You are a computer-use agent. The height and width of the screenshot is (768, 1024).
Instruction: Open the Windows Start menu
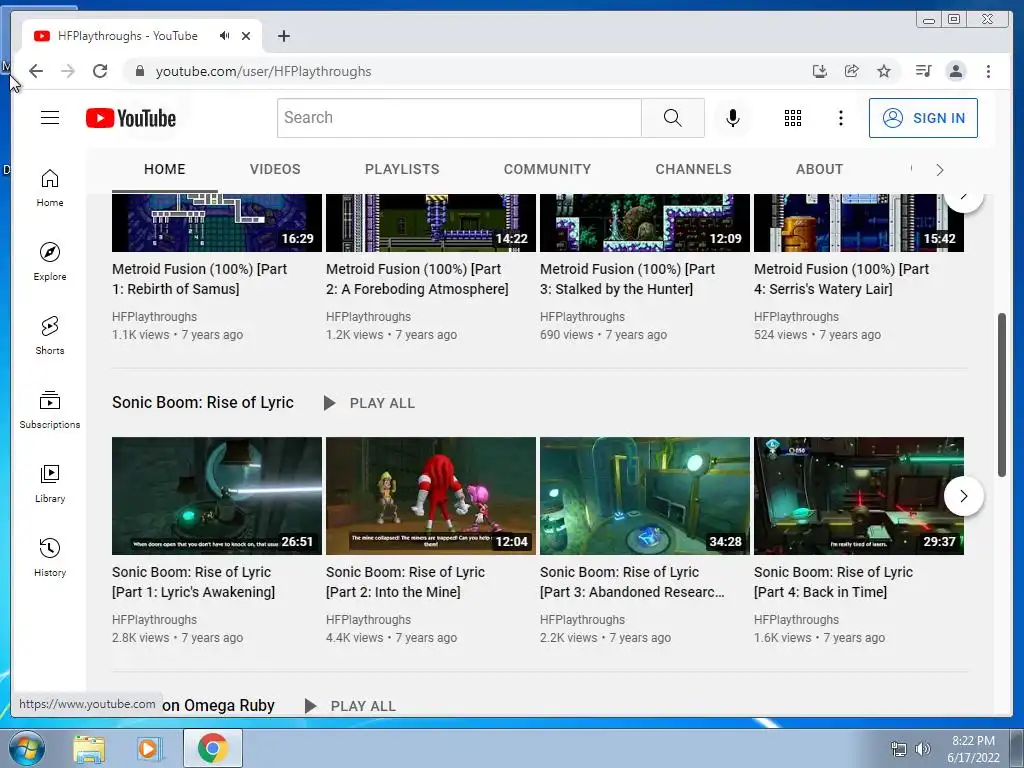[25, 748]
